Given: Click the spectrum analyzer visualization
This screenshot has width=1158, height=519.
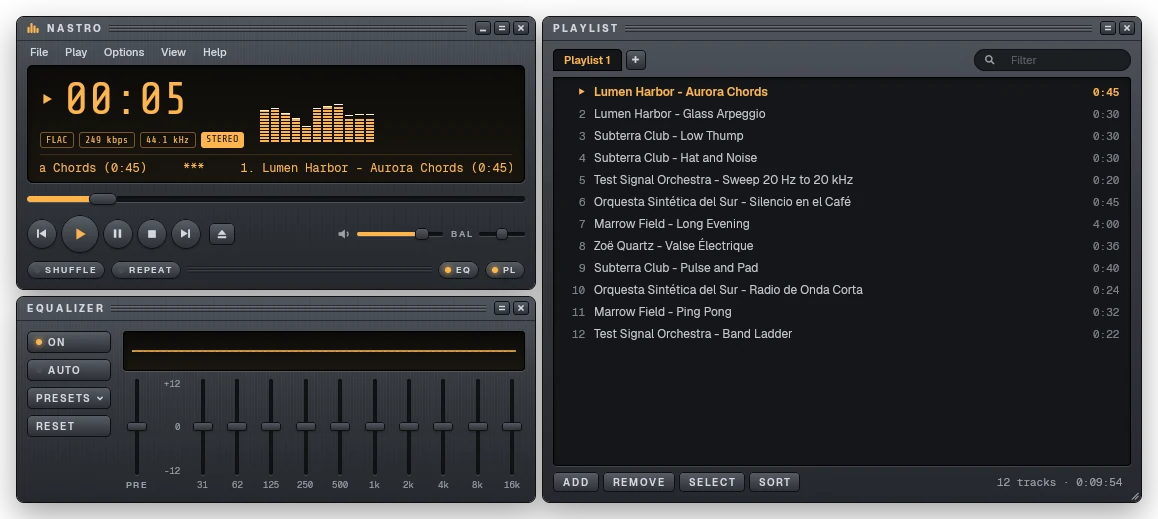Looking at the screenshot, I should click(x=317, y=123).
